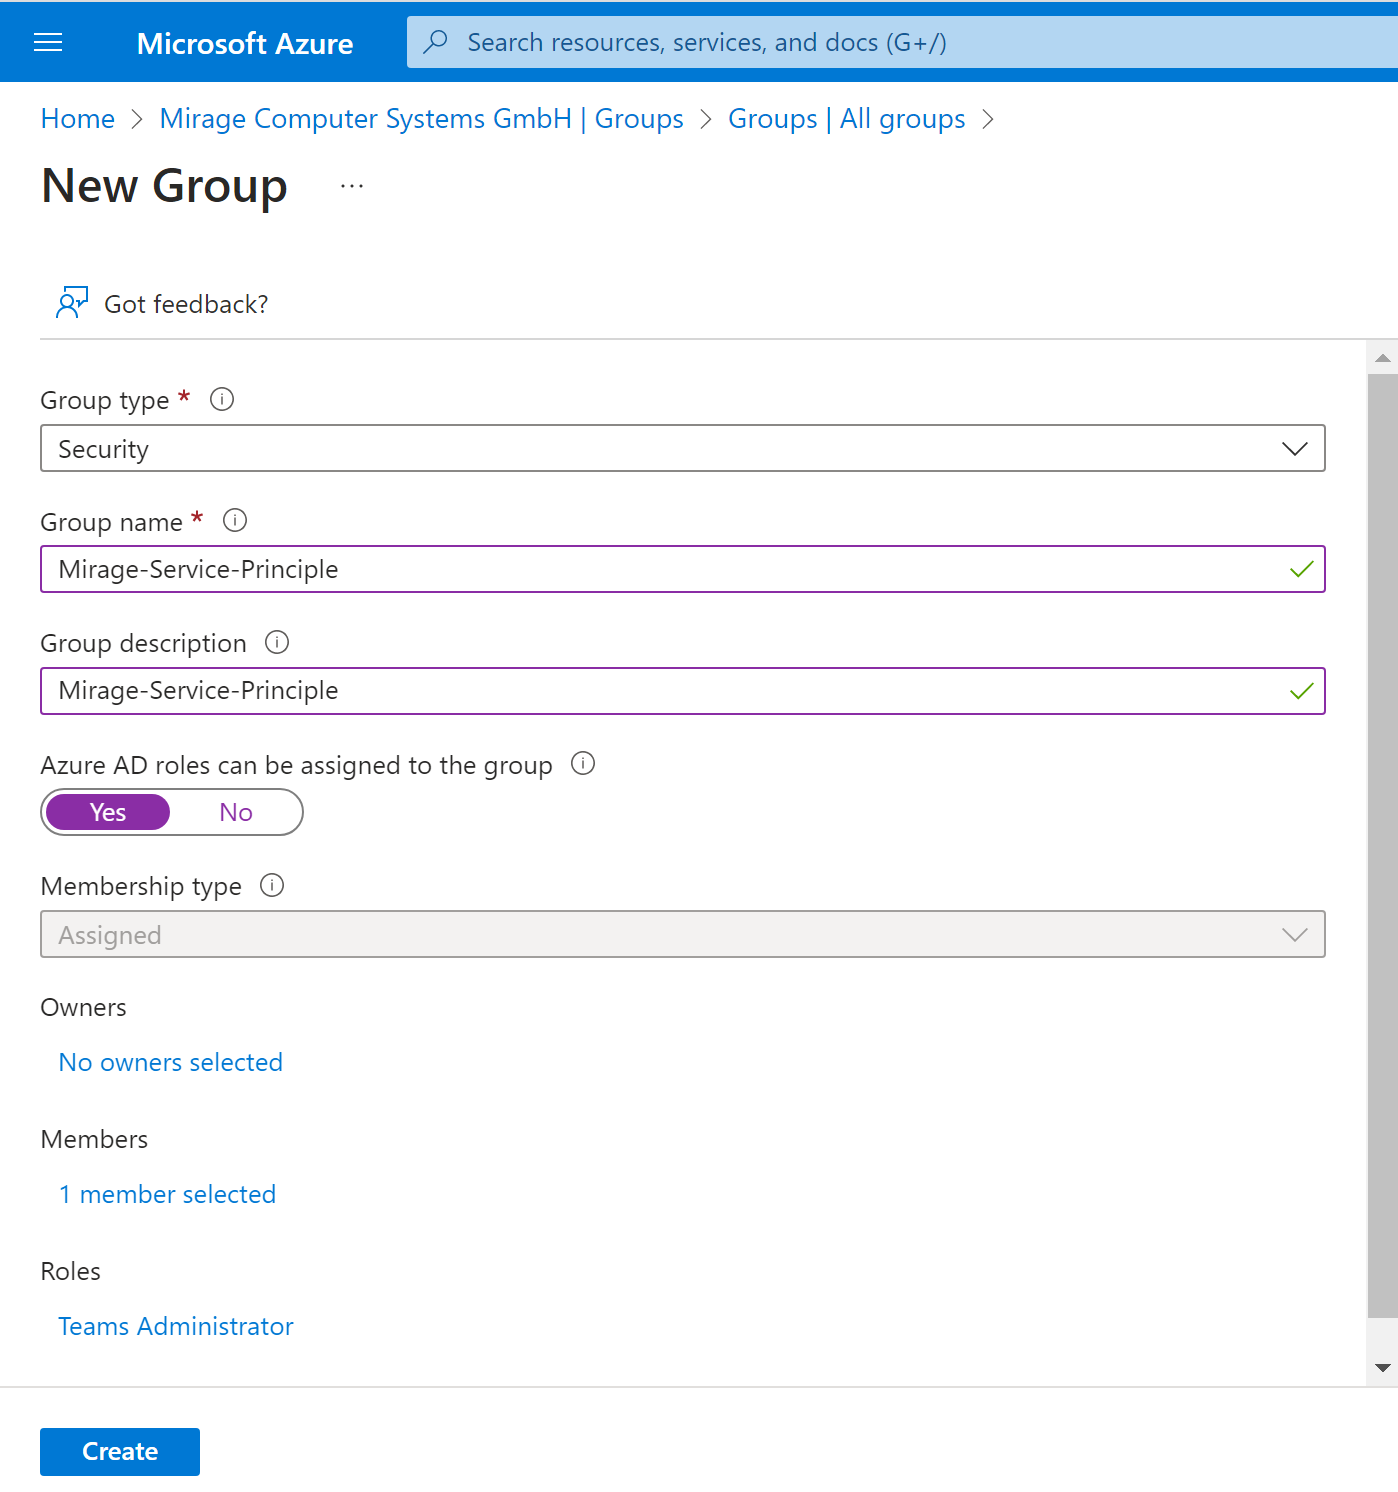Go to the Home breadcrumb
This screenshot has width=1398, height=1492.
coord(78,119)
